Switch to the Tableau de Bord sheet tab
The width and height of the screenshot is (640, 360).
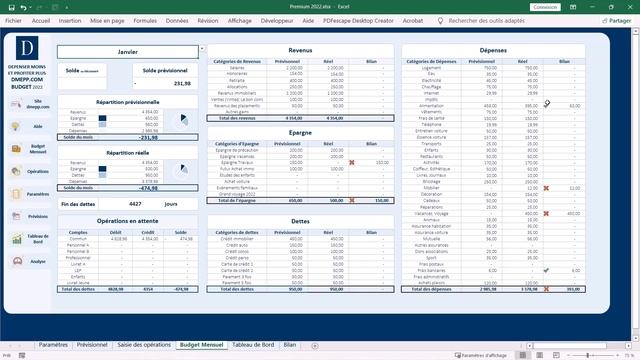pyautogui.click(x=253, y=345)
